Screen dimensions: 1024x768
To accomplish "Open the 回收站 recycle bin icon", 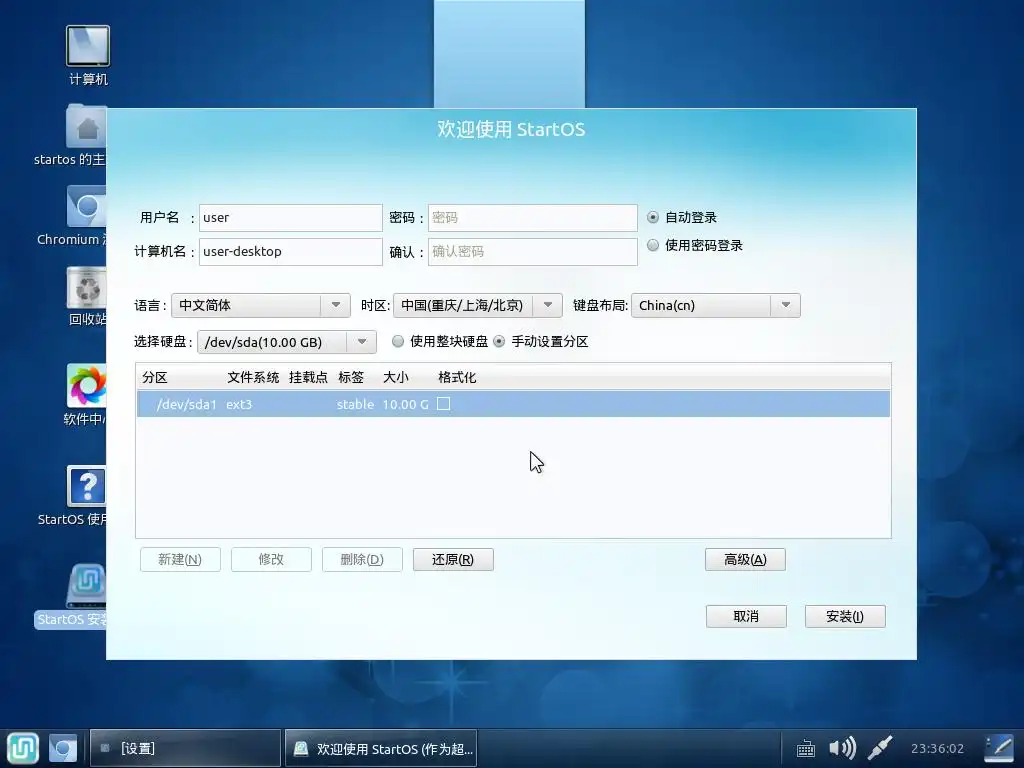I will (x=86, y=288).
